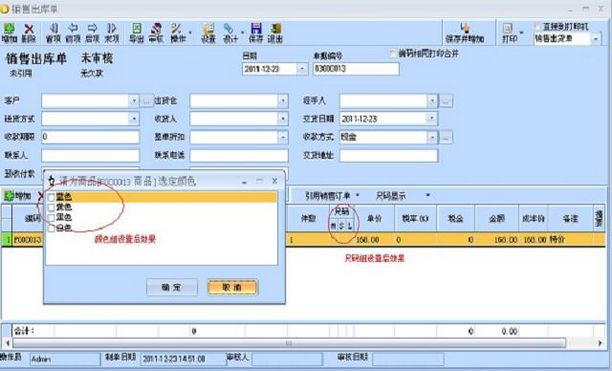
Task: Click the 取消 cancel button
Action: point(233,288)
